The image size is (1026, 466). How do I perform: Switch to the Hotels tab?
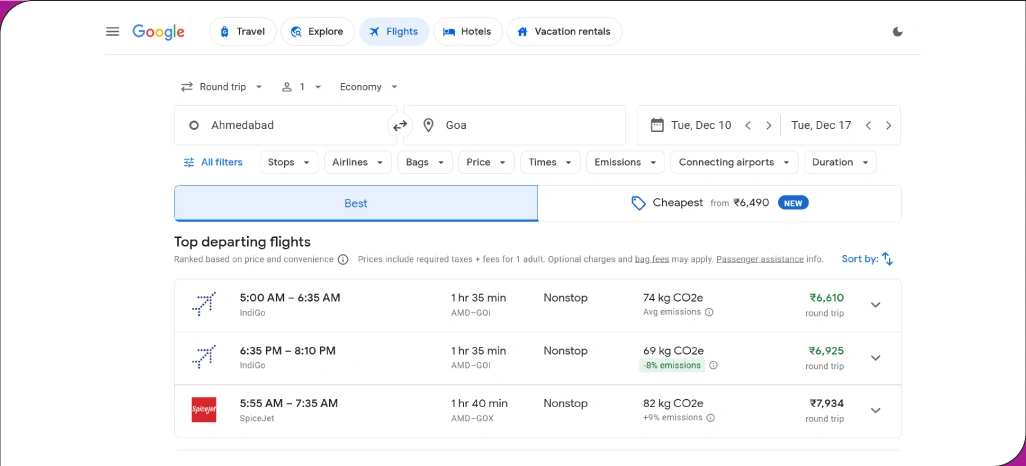click(x=468, y=31)
